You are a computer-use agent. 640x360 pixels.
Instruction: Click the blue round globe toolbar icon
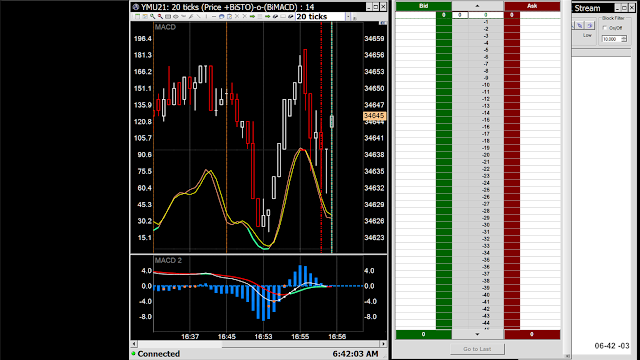pyautogui.click(x=222, y=16)
